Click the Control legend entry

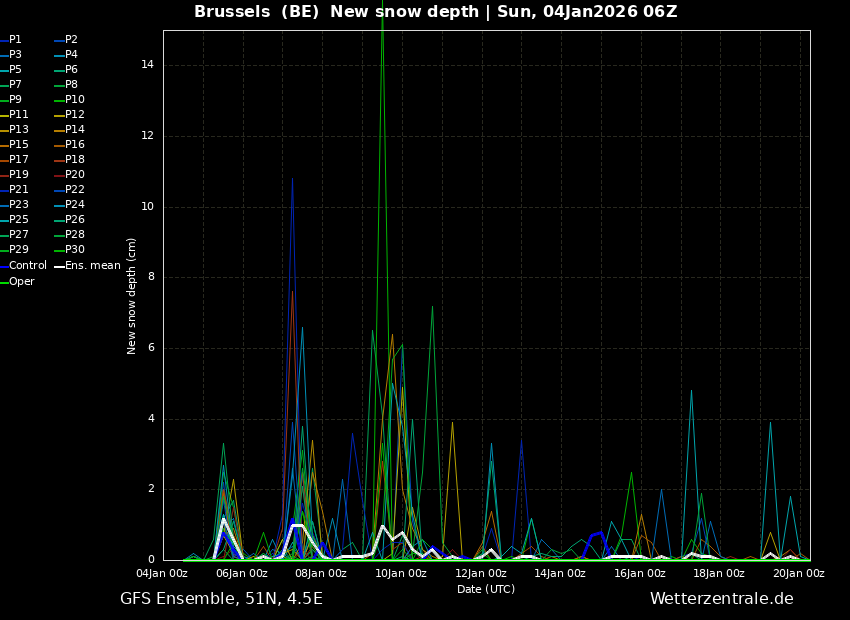(x=23, y=266)
